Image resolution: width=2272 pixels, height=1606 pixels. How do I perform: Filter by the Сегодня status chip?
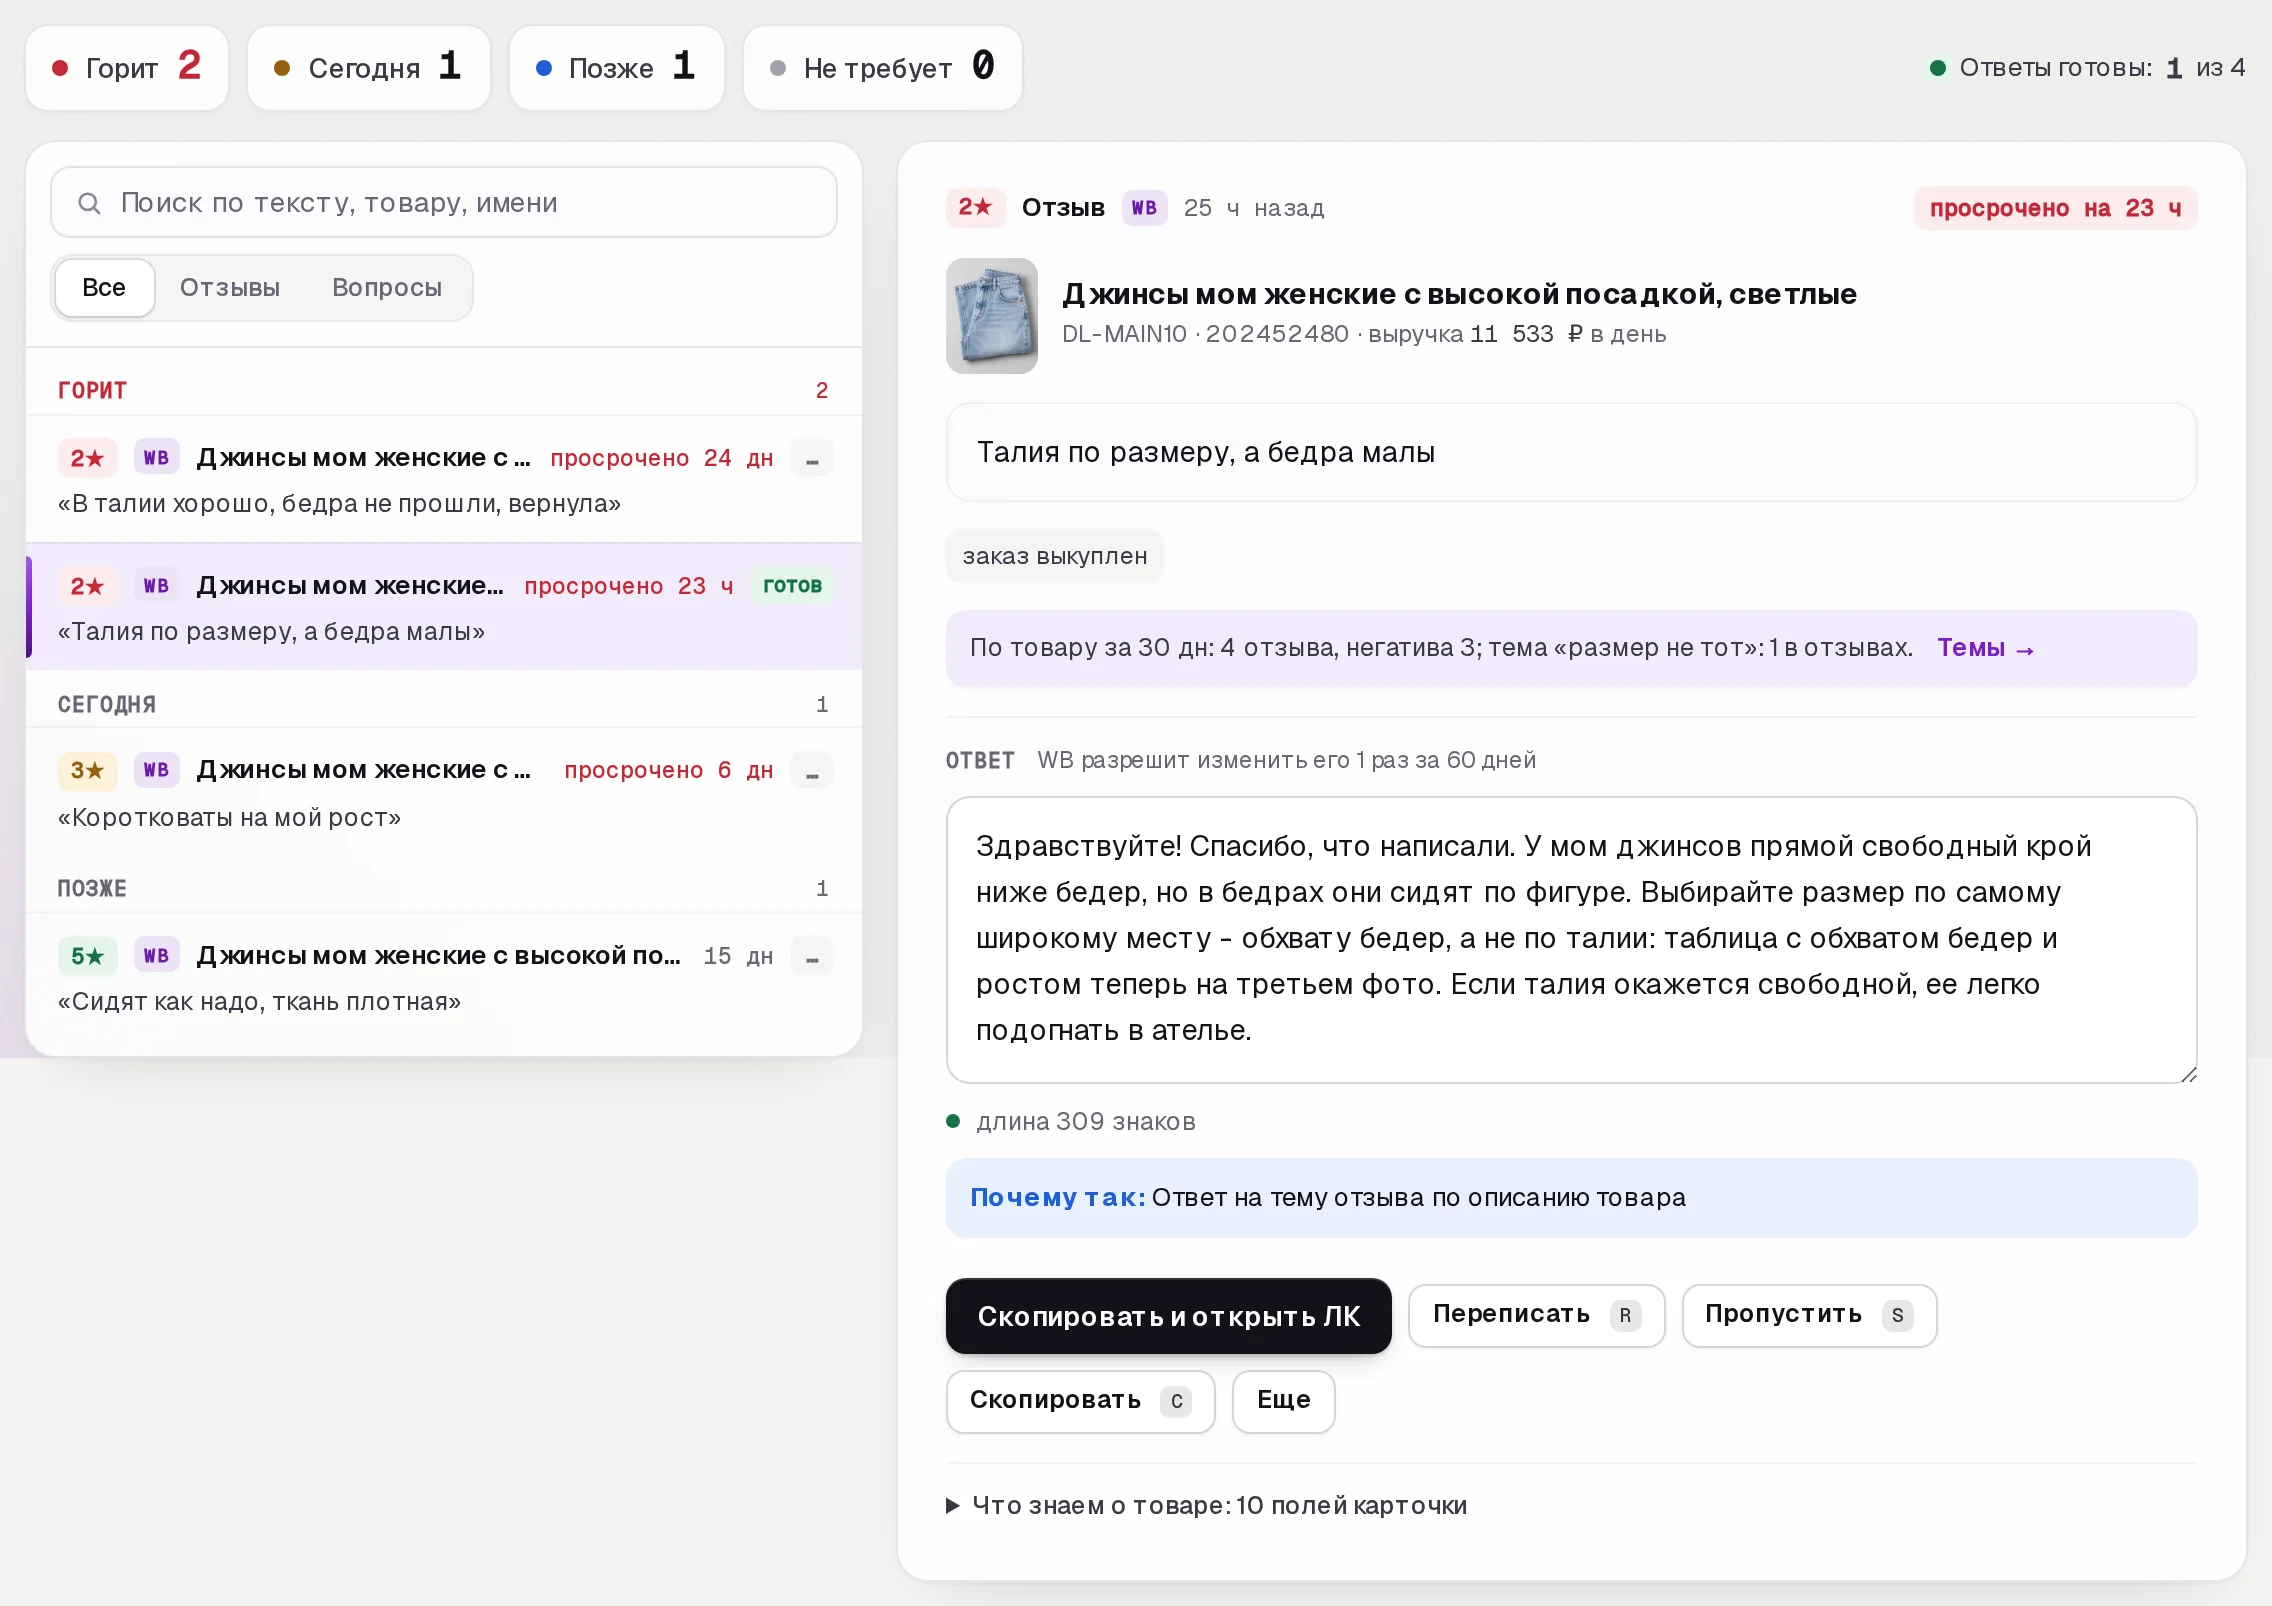coord(368,68)
